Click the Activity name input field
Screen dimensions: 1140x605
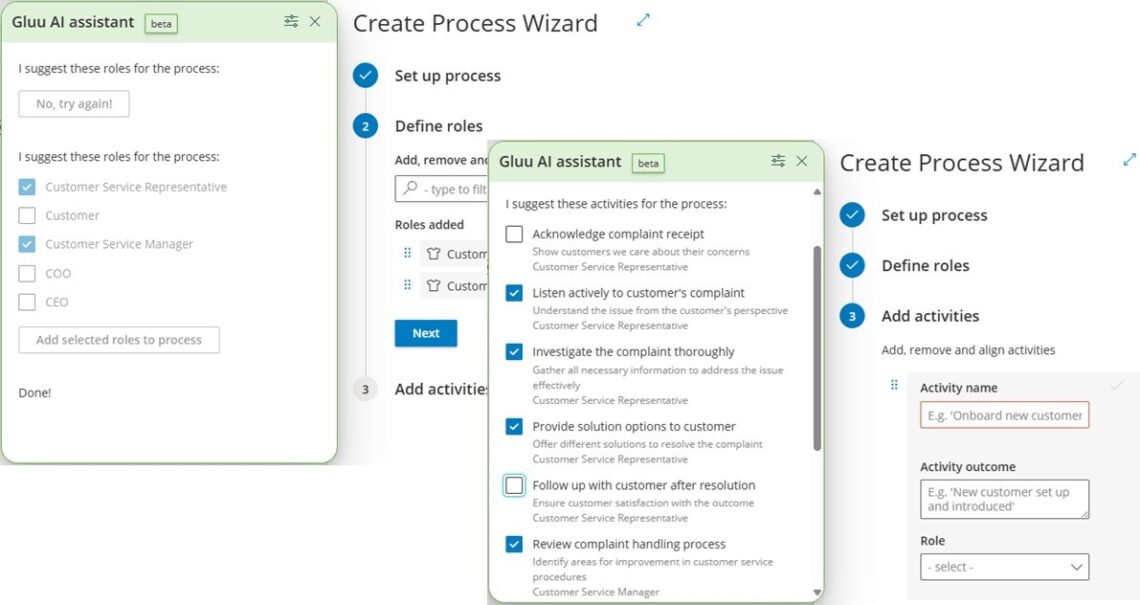(1004, 415)
